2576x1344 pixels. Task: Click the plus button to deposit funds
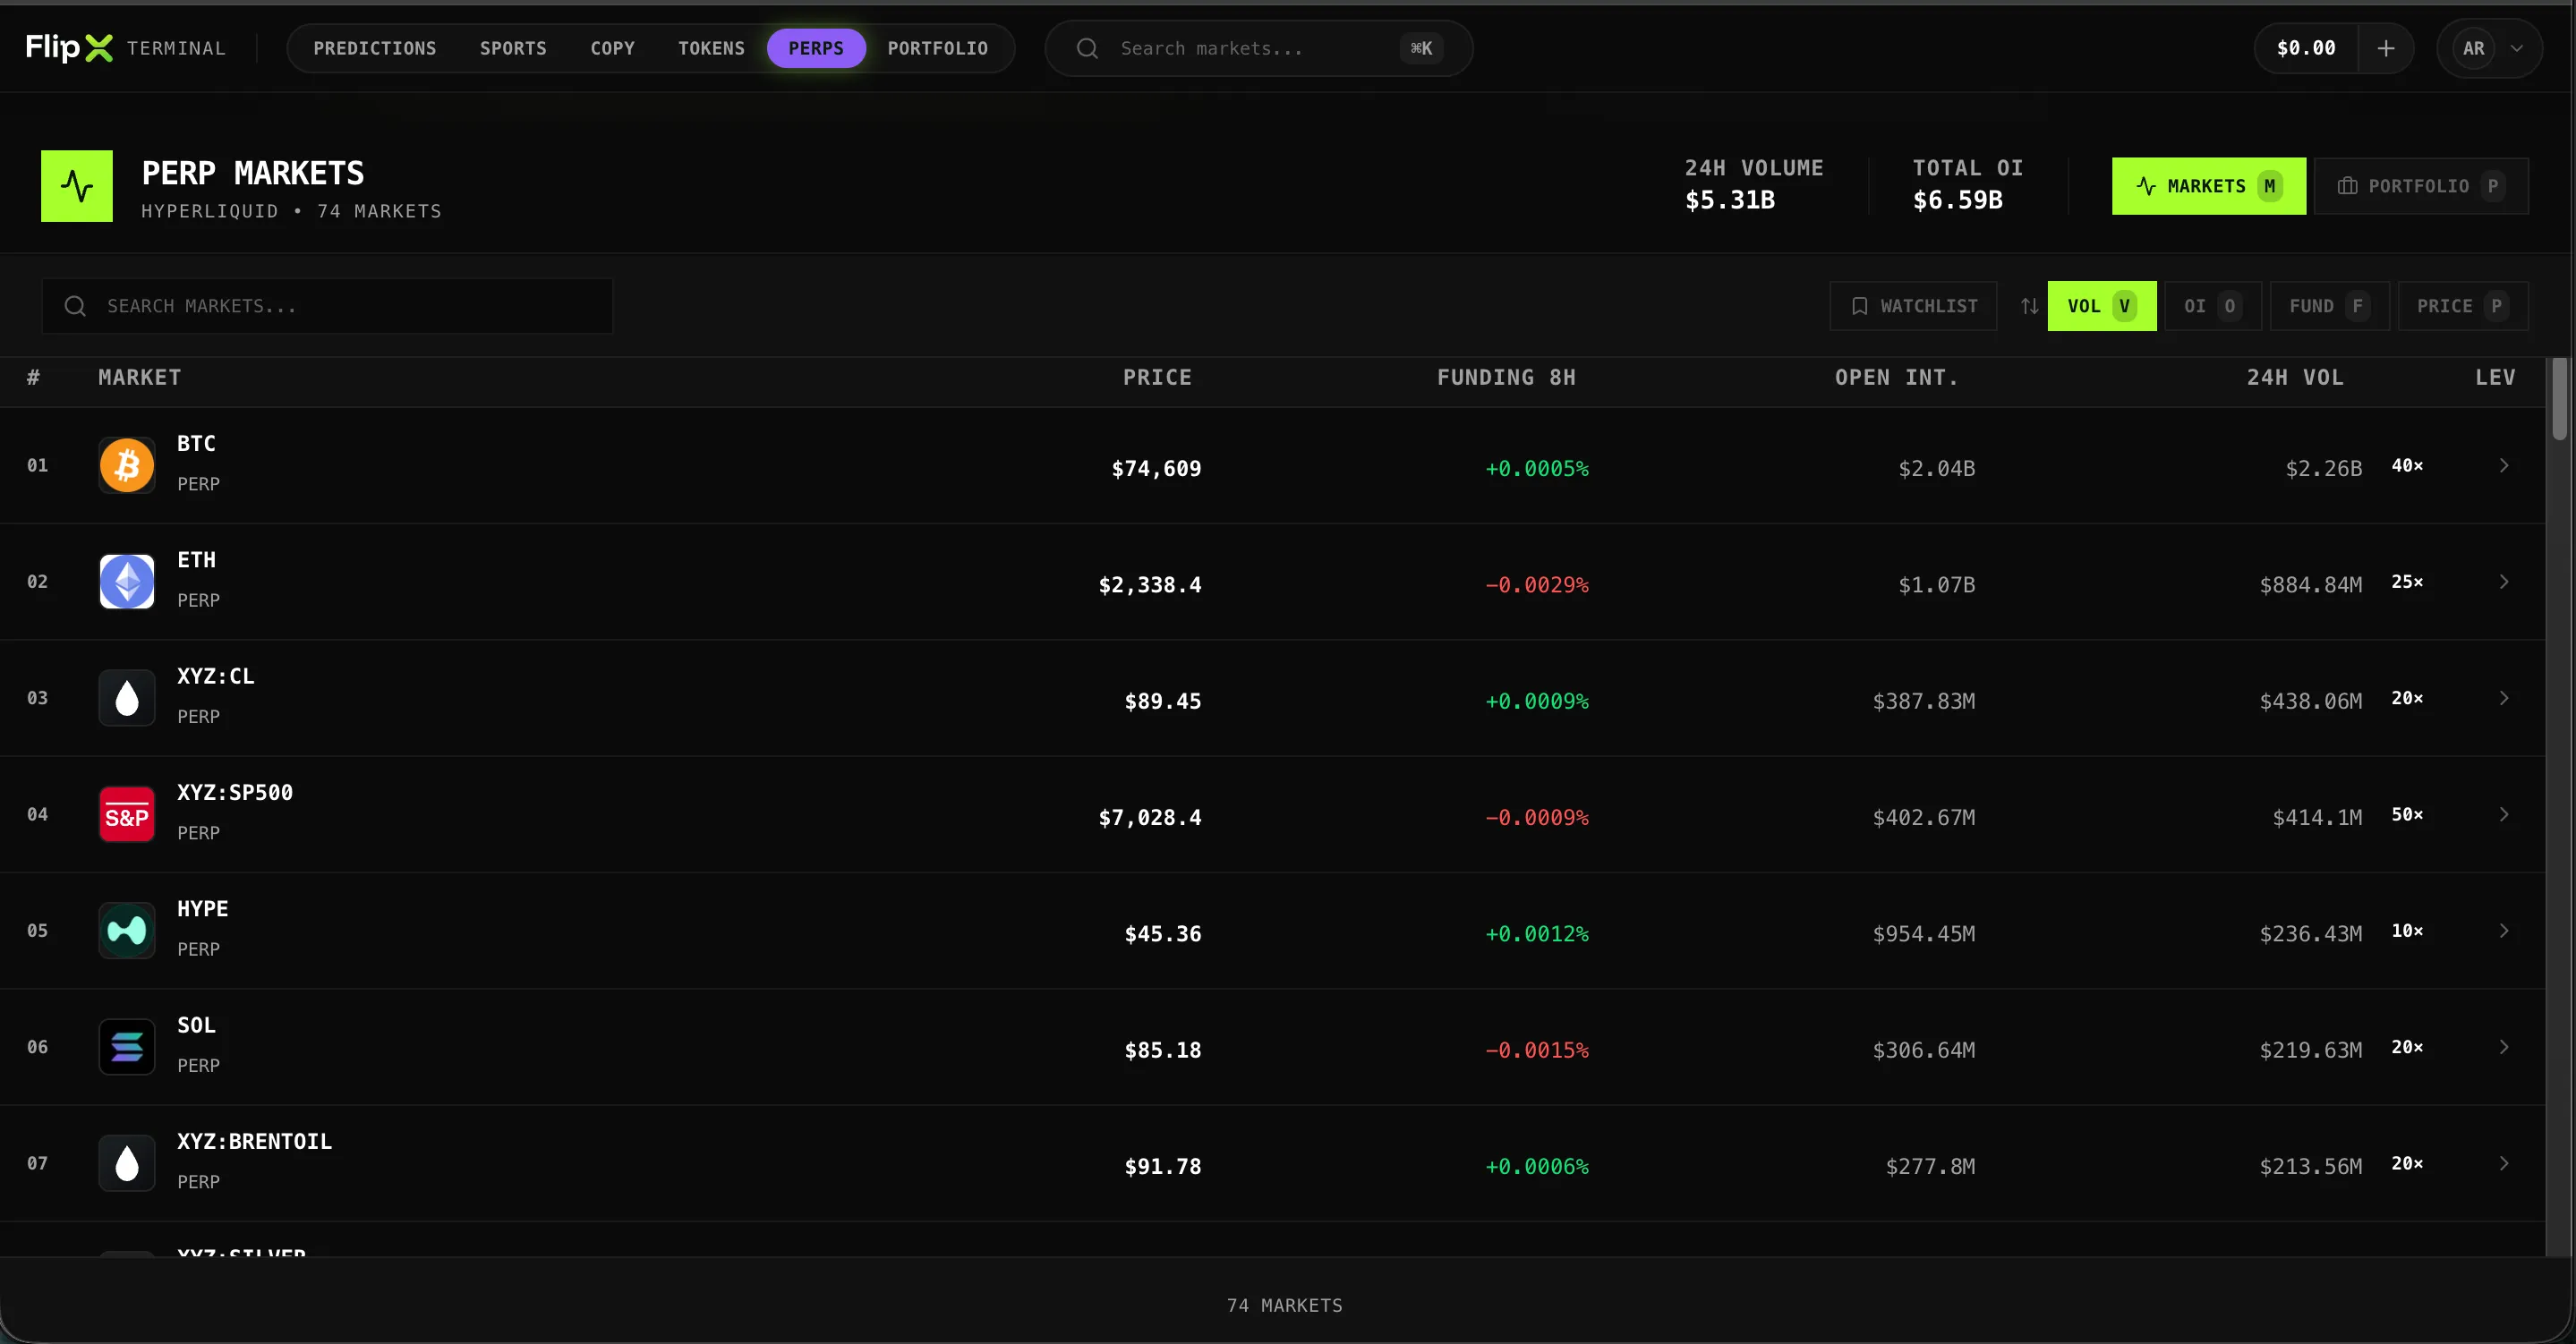2386,47
